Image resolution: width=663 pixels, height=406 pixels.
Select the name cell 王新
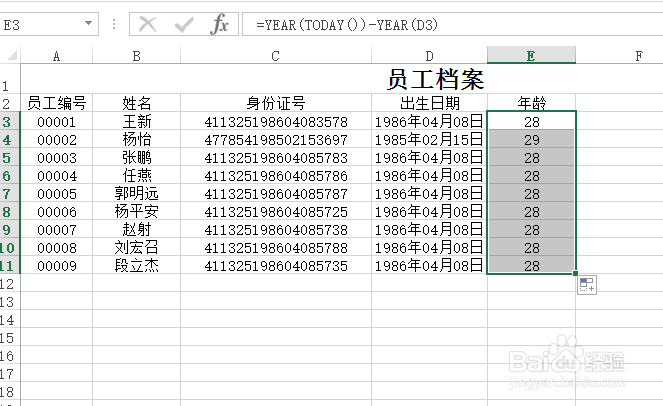tap(137, 122)
